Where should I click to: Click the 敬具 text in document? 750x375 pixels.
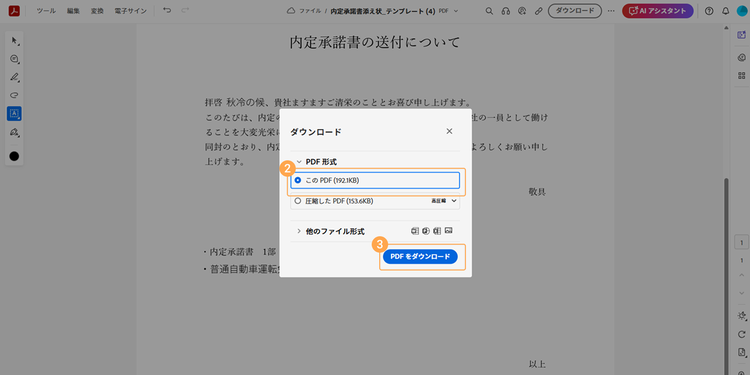[x=537, y=192]
